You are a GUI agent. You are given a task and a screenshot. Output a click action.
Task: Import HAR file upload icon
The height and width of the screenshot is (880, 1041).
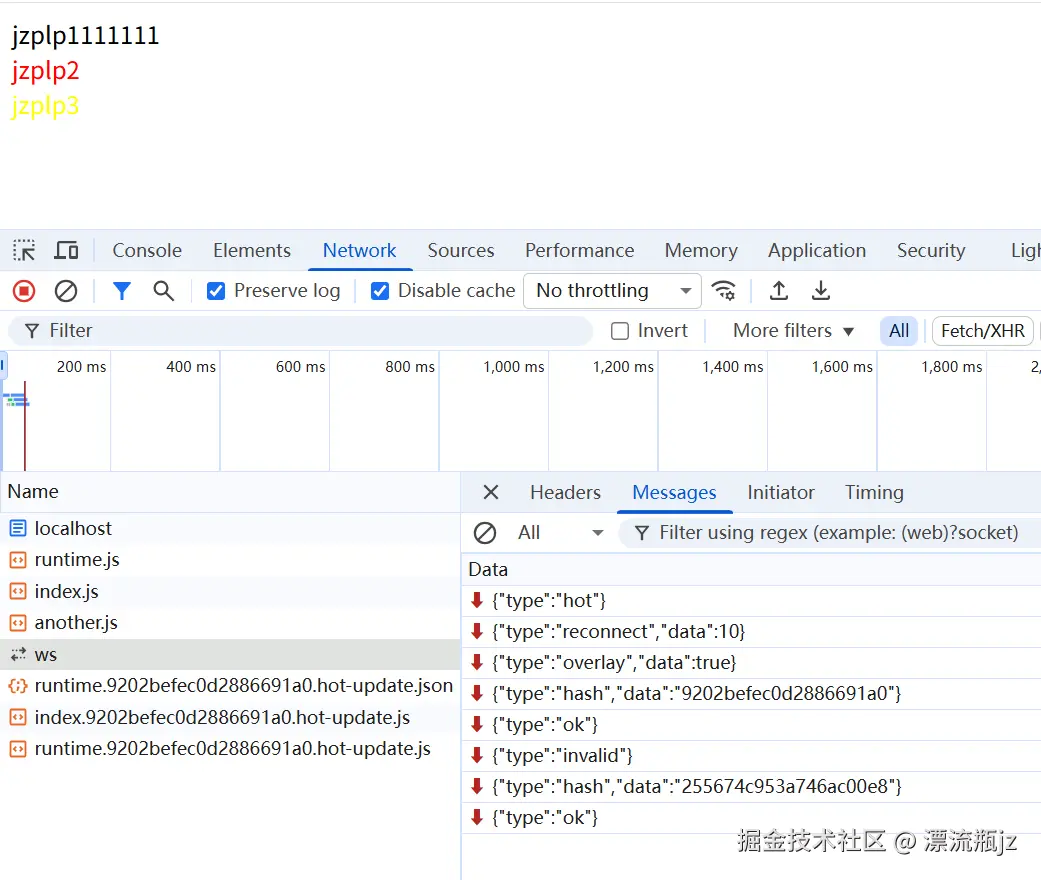pos(779,291)
